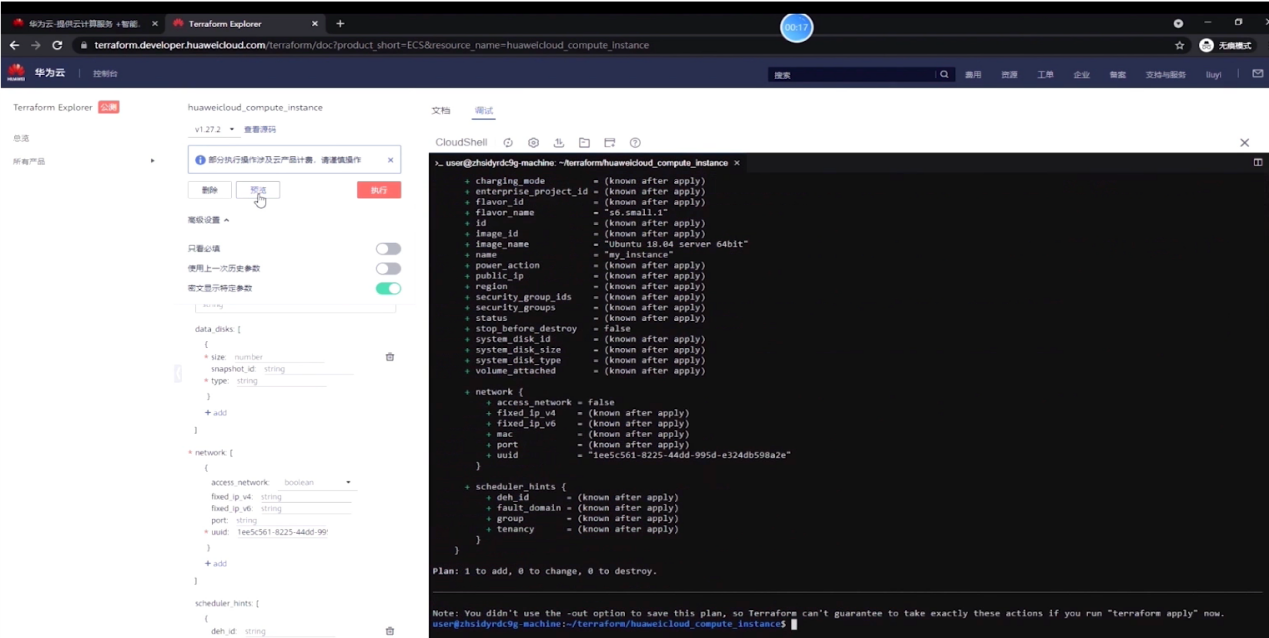Open 企业 menu in top bar
Screen dimensions: 1269x638
[1081, 75]
